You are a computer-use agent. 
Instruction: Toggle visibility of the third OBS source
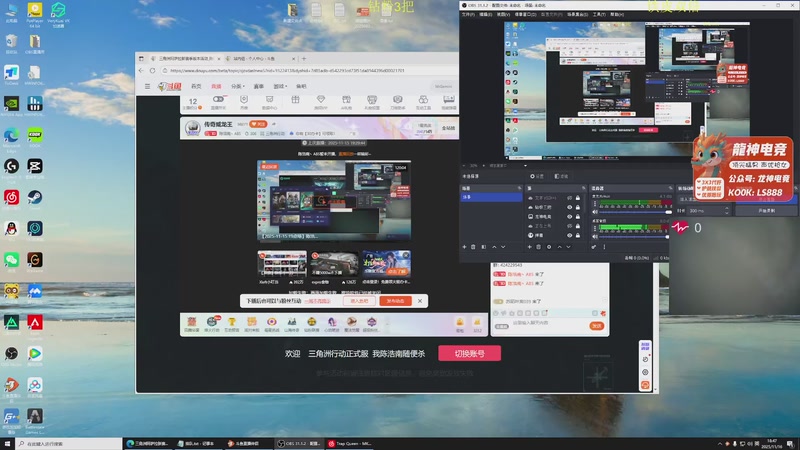[x=569, y=216]
